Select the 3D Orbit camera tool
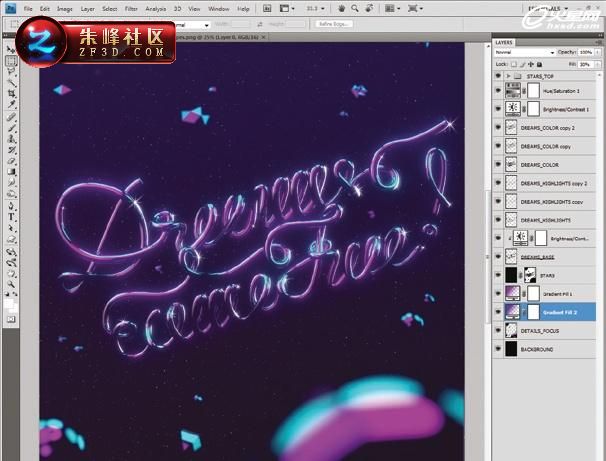This screenshot has width=606, height=461. click(11, 263)
